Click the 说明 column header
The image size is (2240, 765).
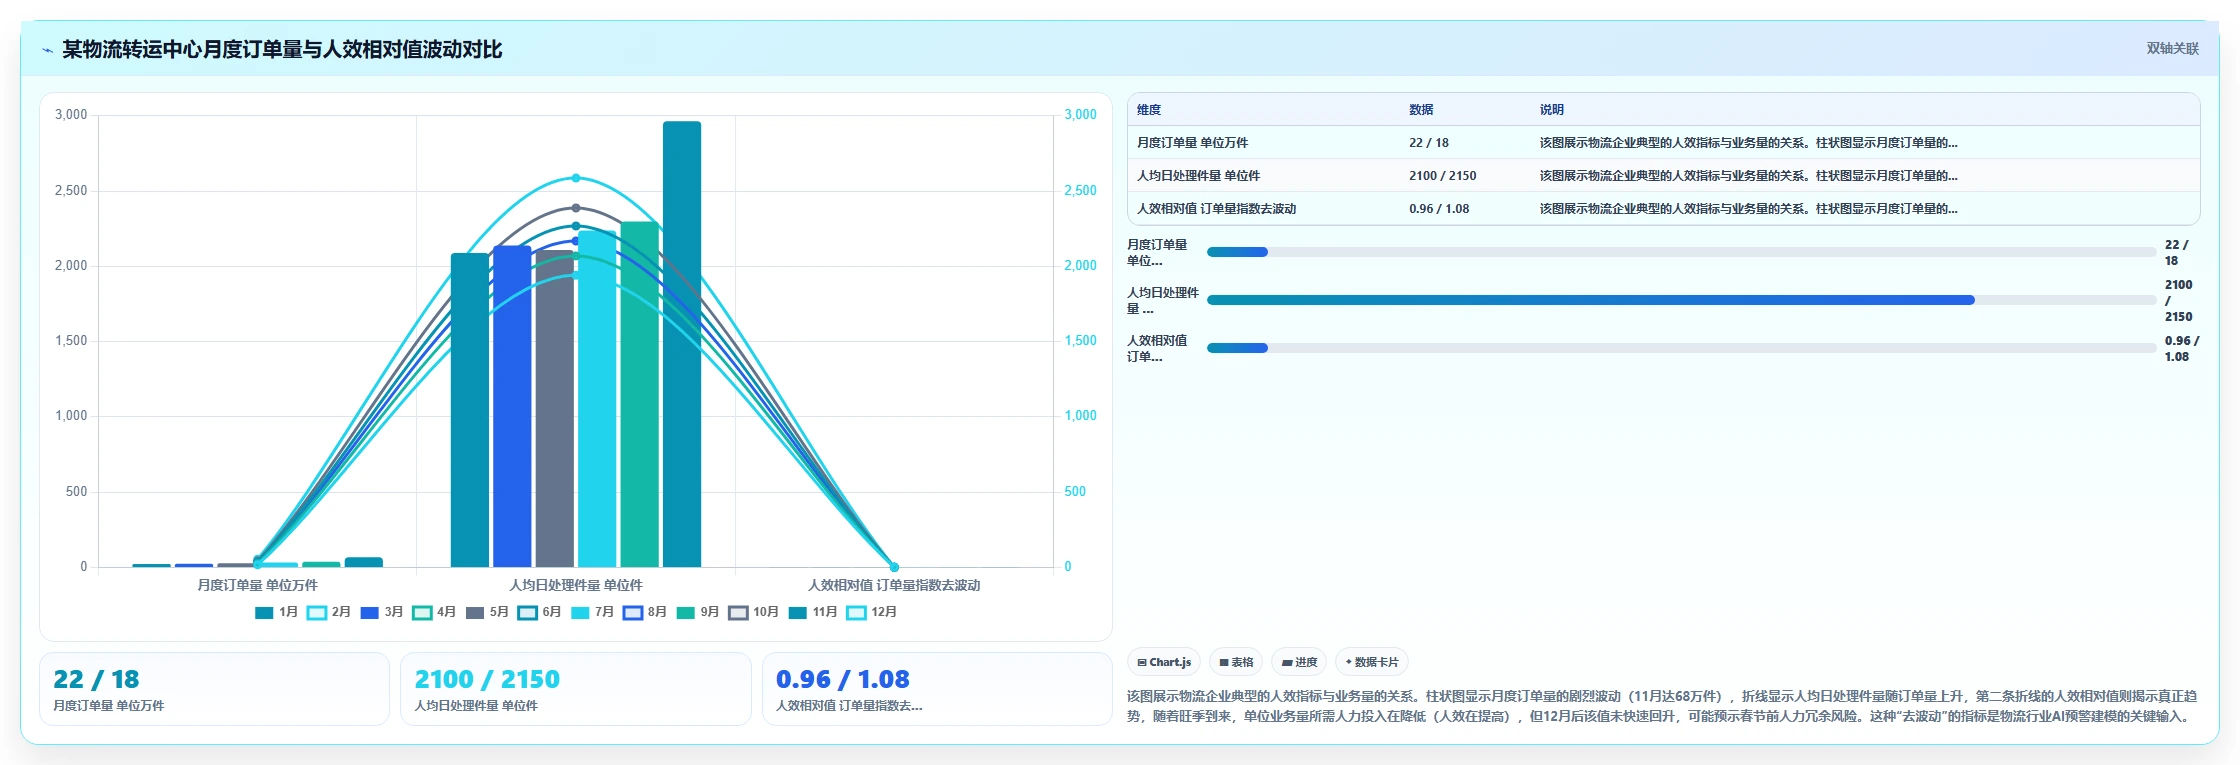(1551, 110)
